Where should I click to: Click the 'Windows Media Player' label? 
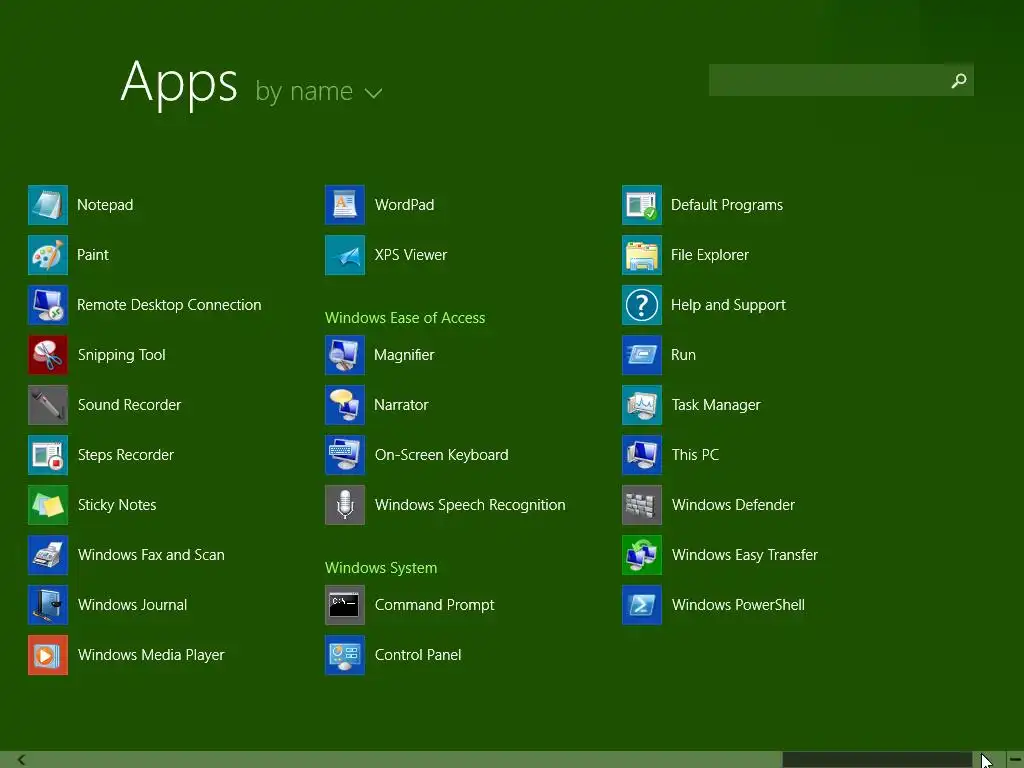tap(151, 655)
